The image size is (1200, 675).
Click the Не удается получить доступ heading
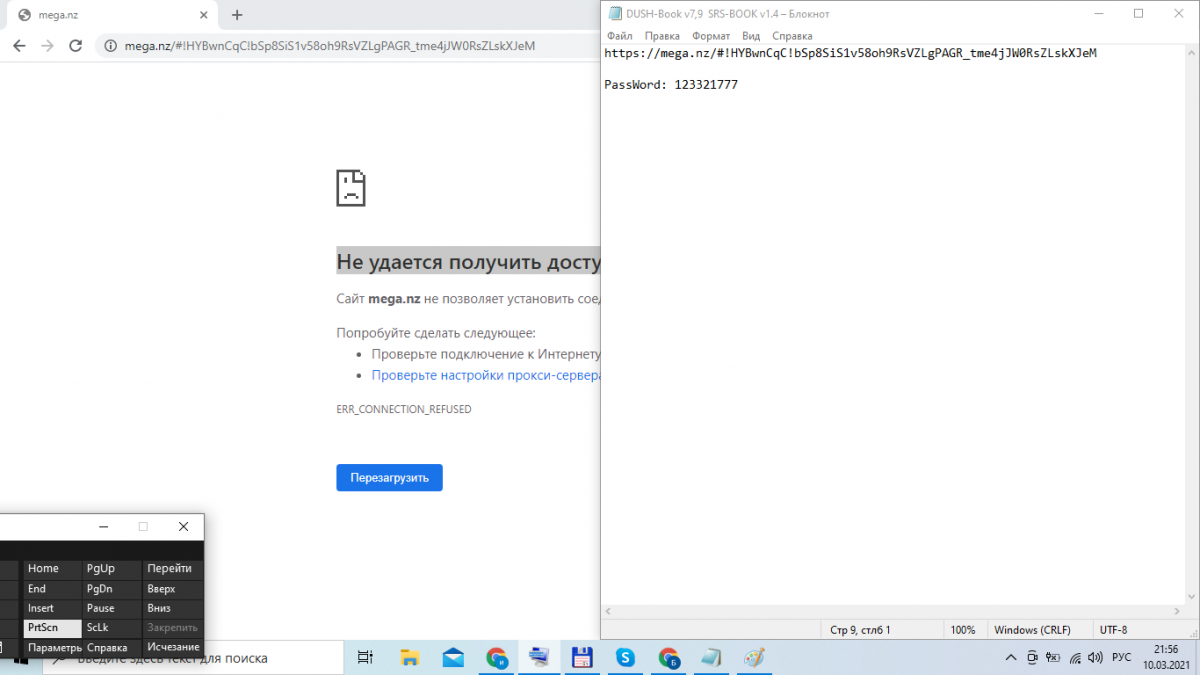[468, 262]
